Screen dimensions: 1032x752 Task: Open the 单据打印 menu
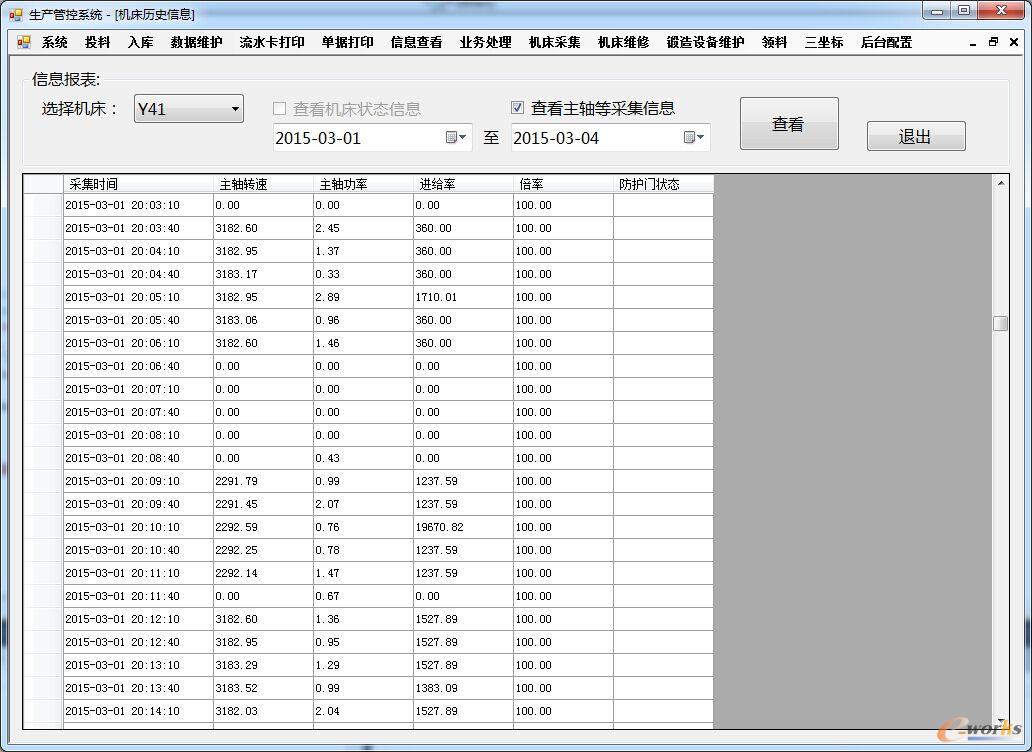(x=348, y=43)
